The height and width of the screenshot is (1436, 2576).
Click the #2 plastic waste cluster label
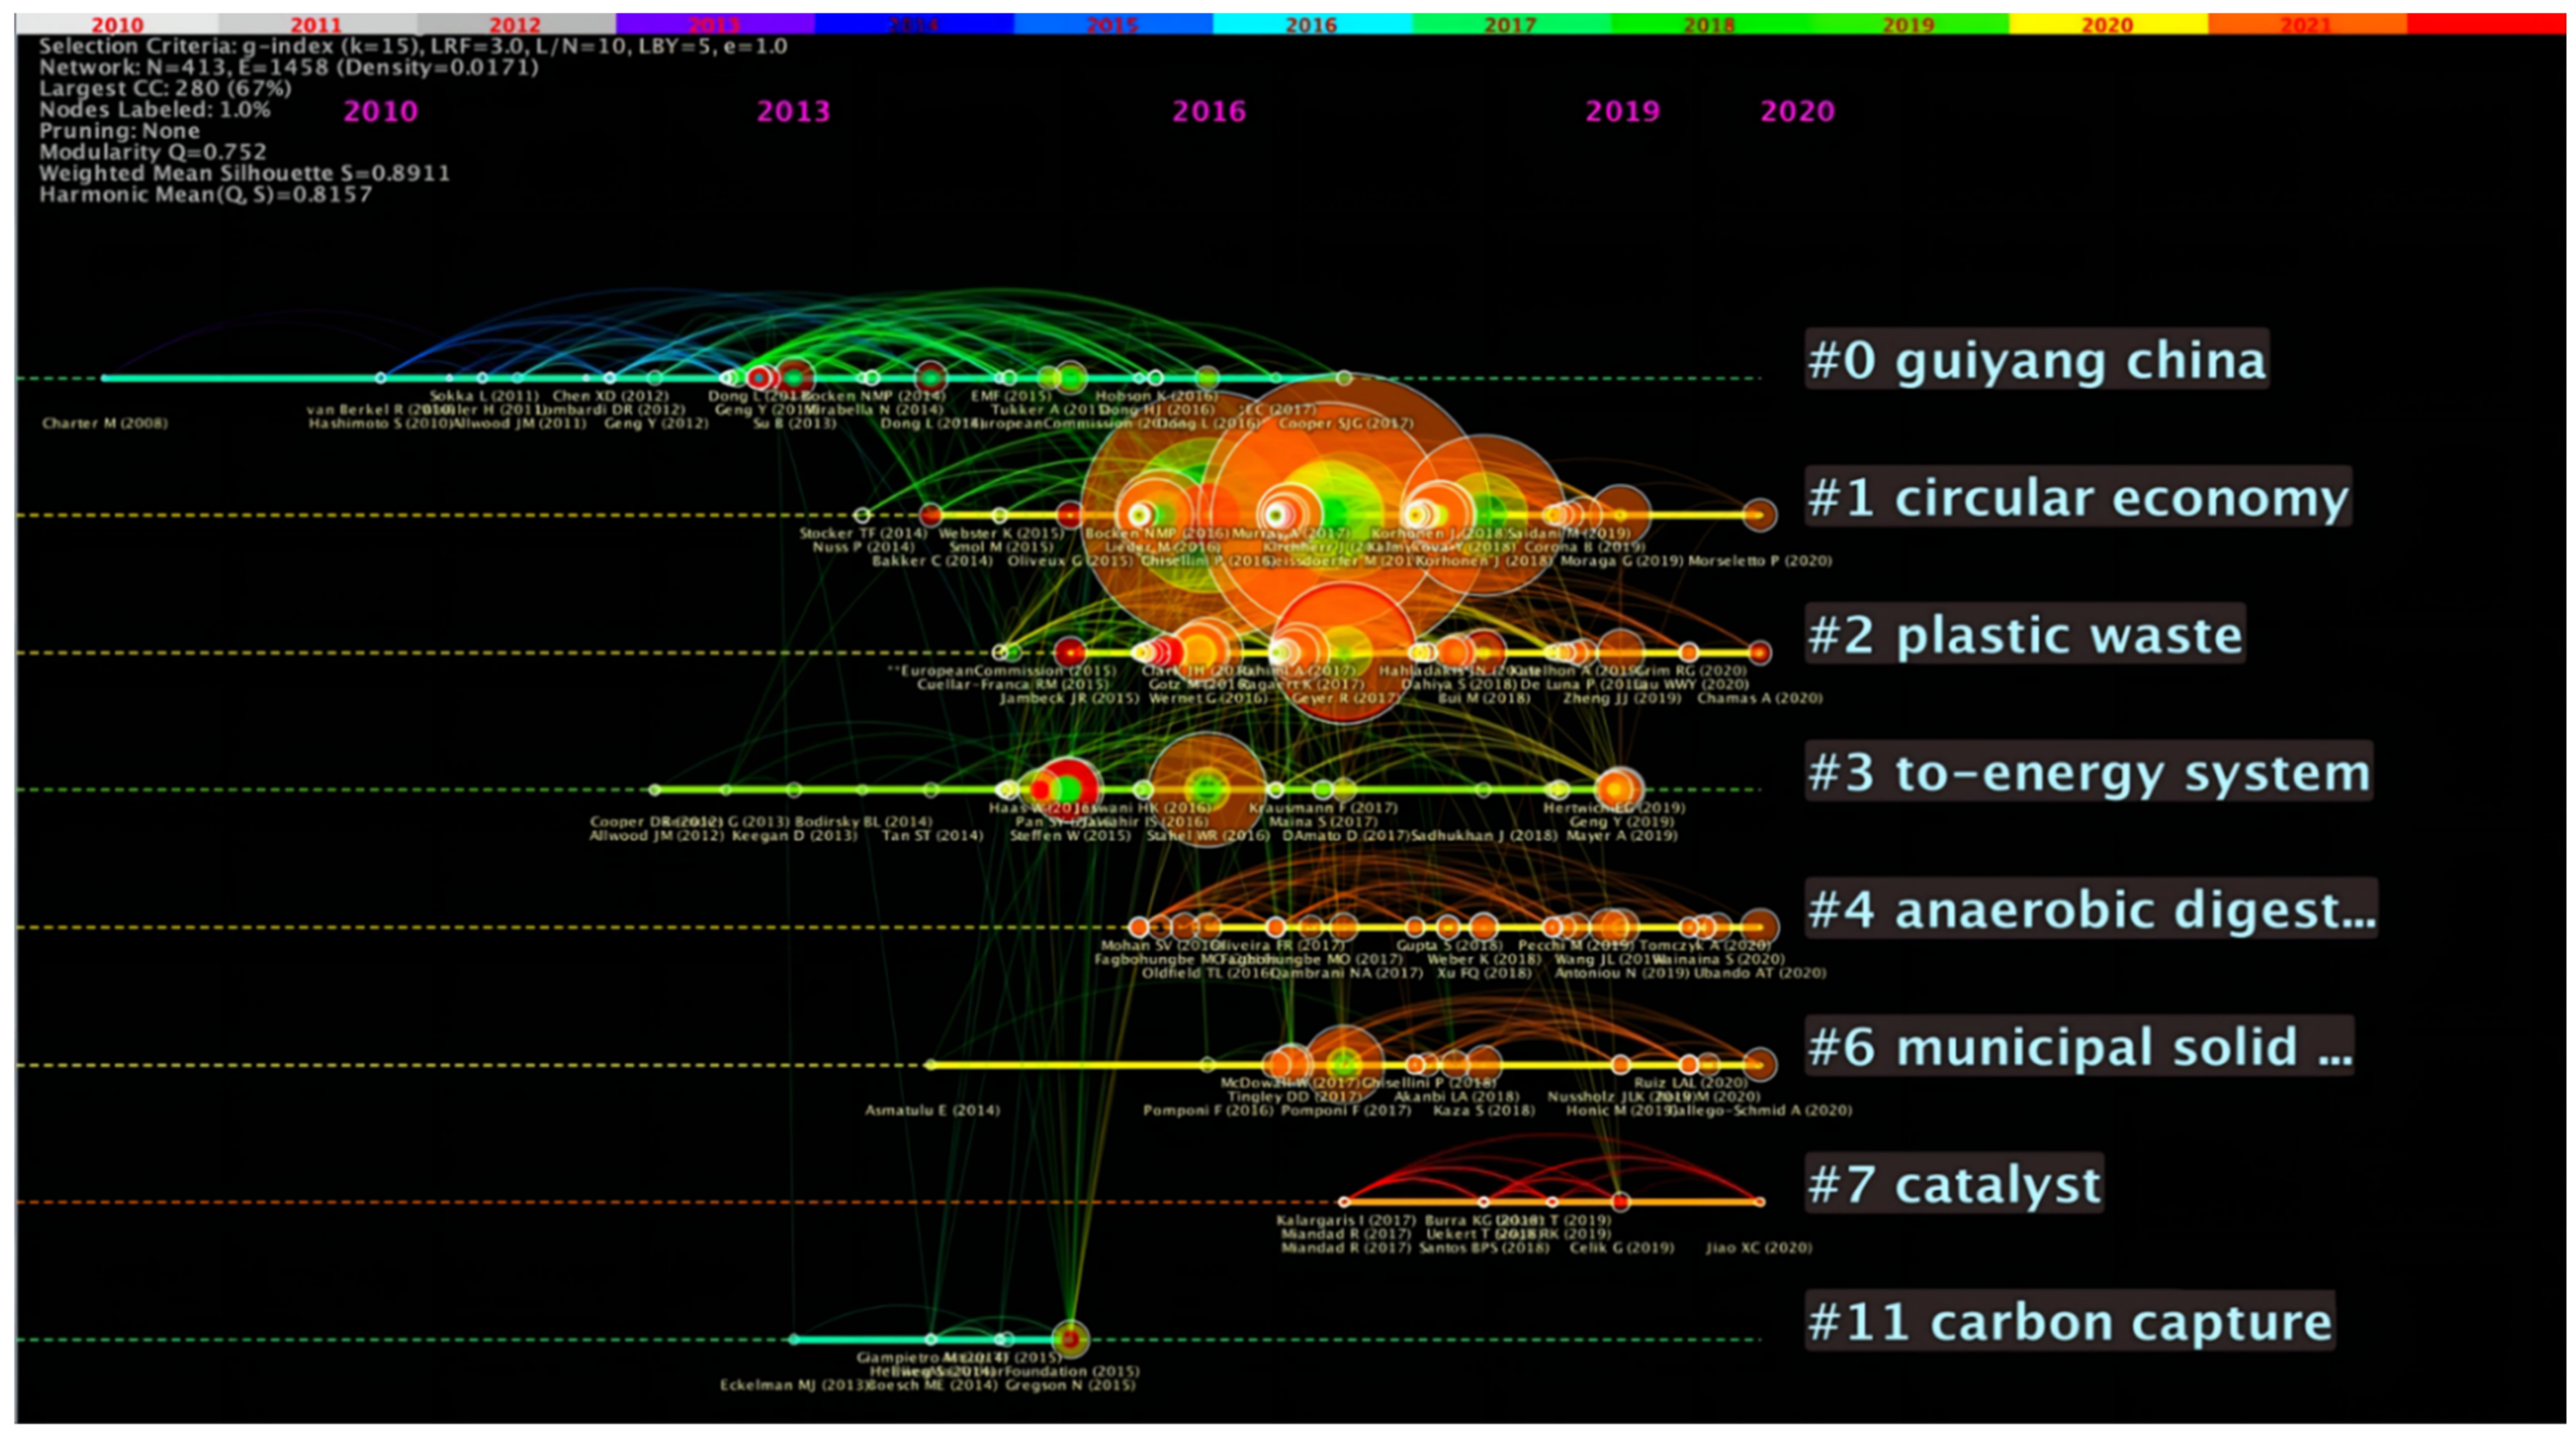2025,634
